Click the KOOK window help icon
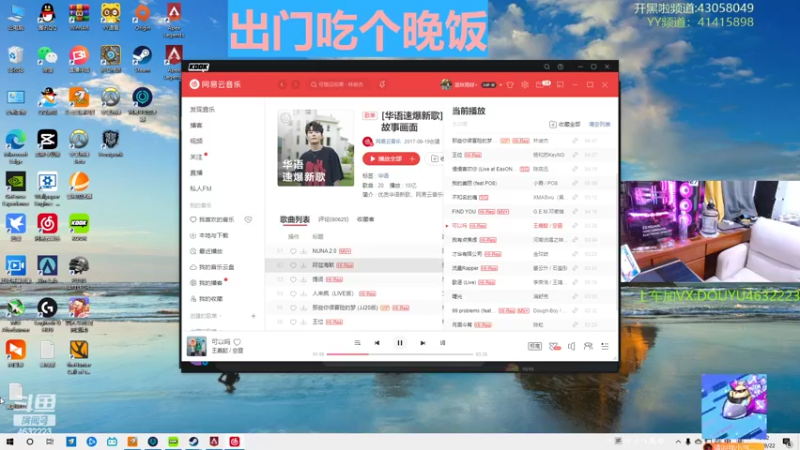Screen dimensions: 800x450 pos(560,67)
